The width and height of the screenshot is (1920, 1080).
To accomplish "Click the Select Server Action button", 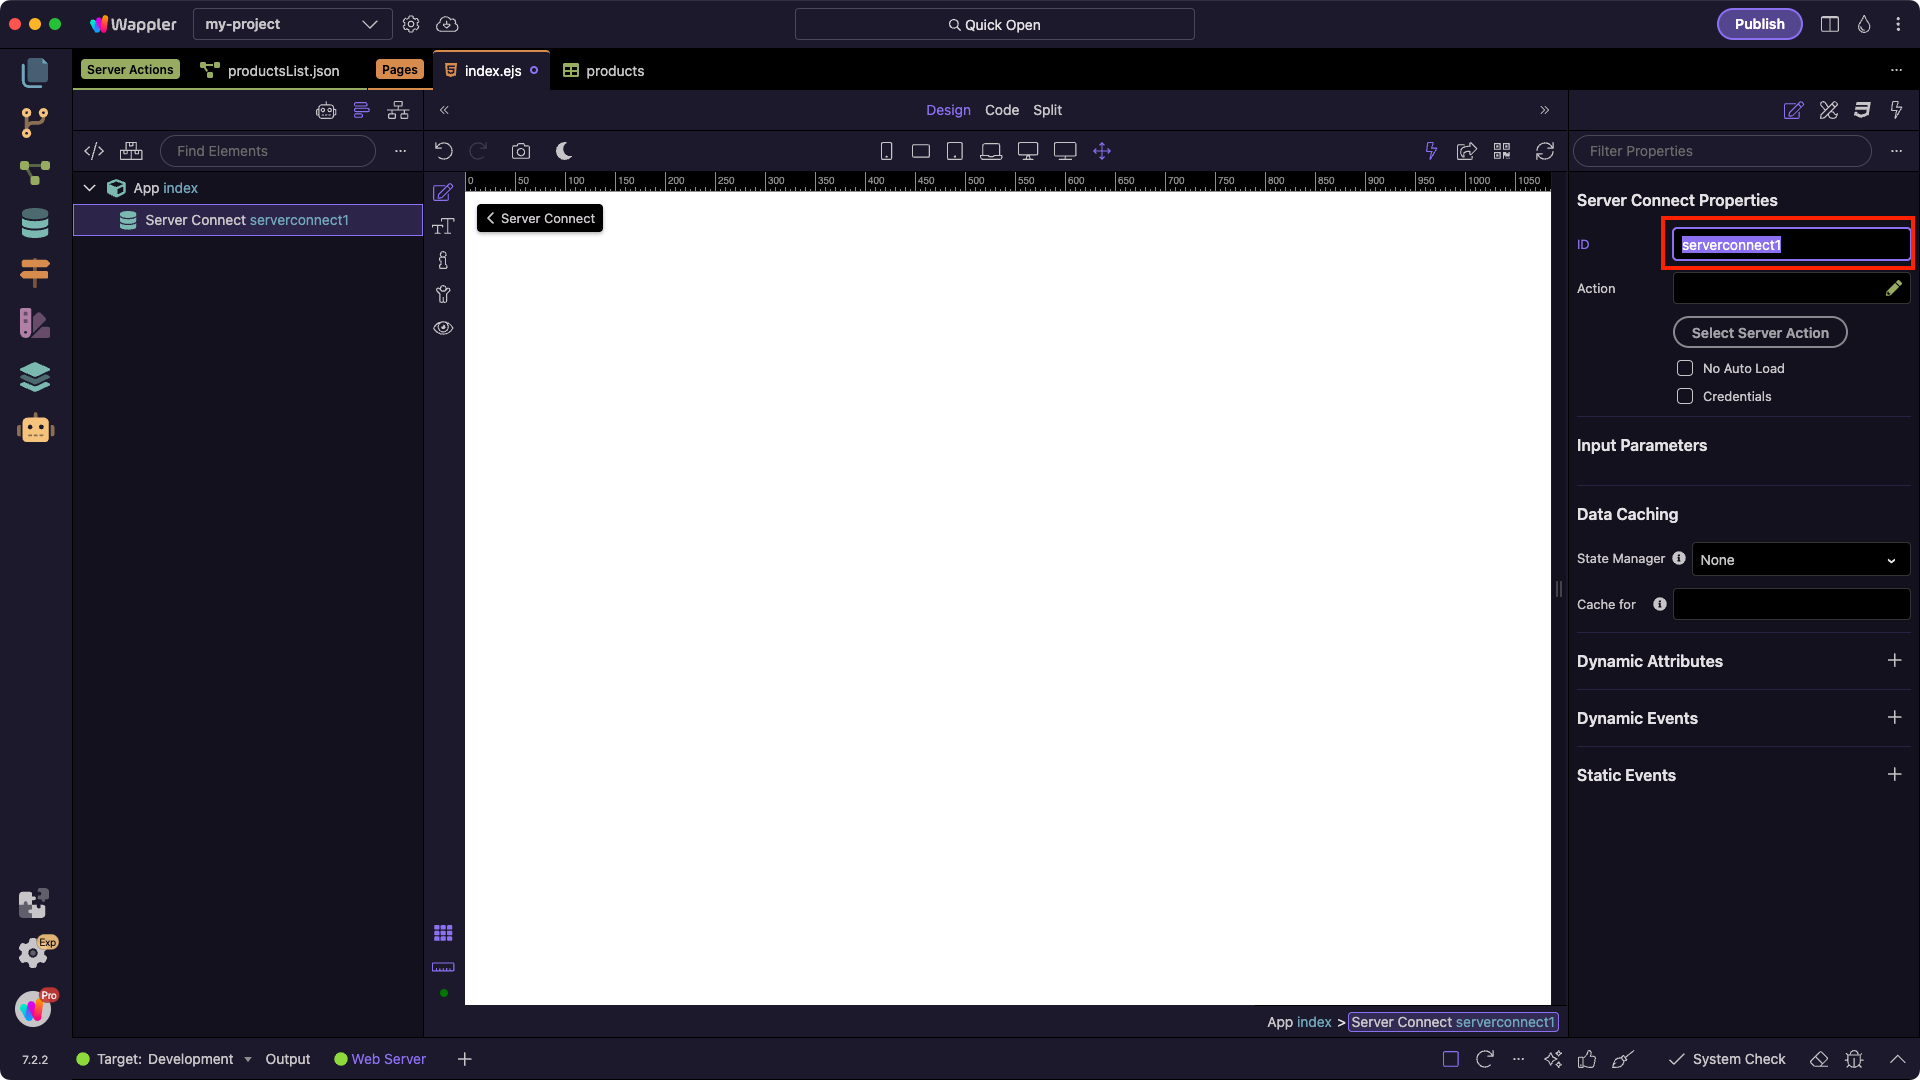I will 1759,333.
